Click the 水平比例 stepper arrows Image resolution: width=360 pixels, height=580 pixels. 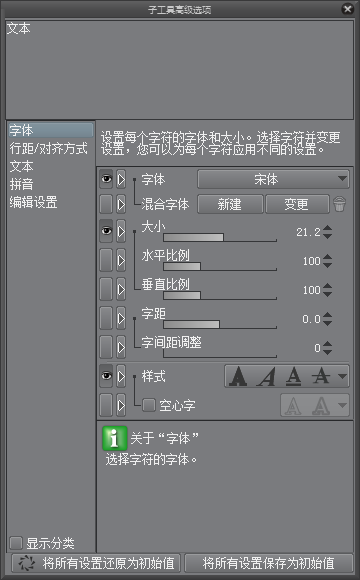(x=327, y=261)
